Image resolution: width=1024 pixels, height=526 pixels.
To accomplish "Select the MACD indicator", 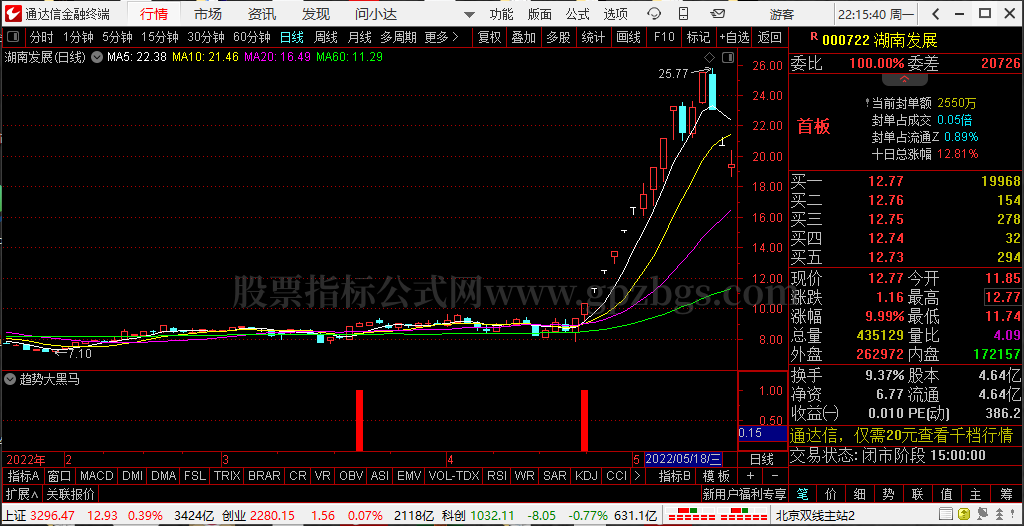I will click(x=96, y=476).
